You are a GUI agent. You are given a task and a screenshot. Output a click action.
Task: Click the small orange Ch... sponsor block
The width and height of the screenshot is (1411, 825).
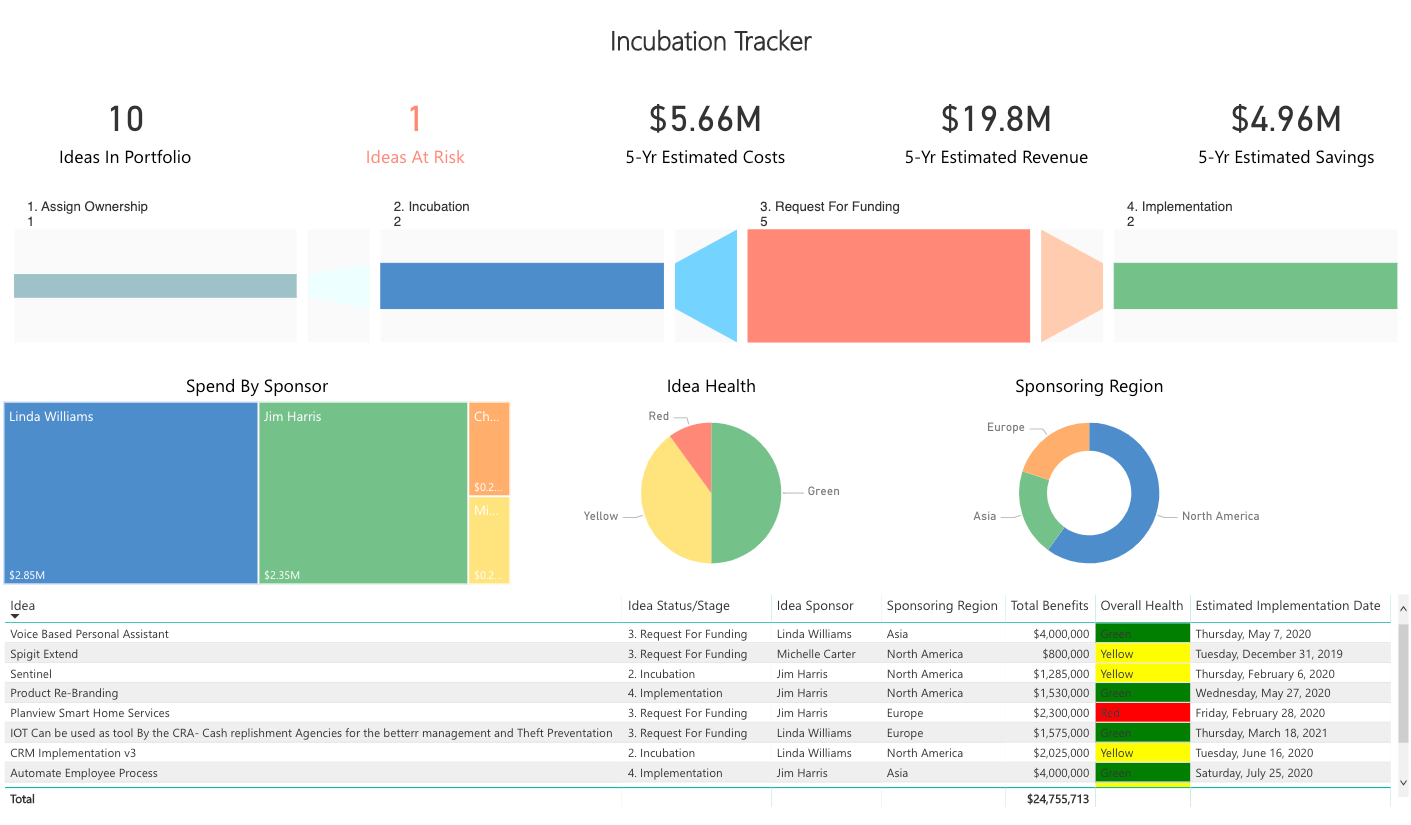(489, 445)
